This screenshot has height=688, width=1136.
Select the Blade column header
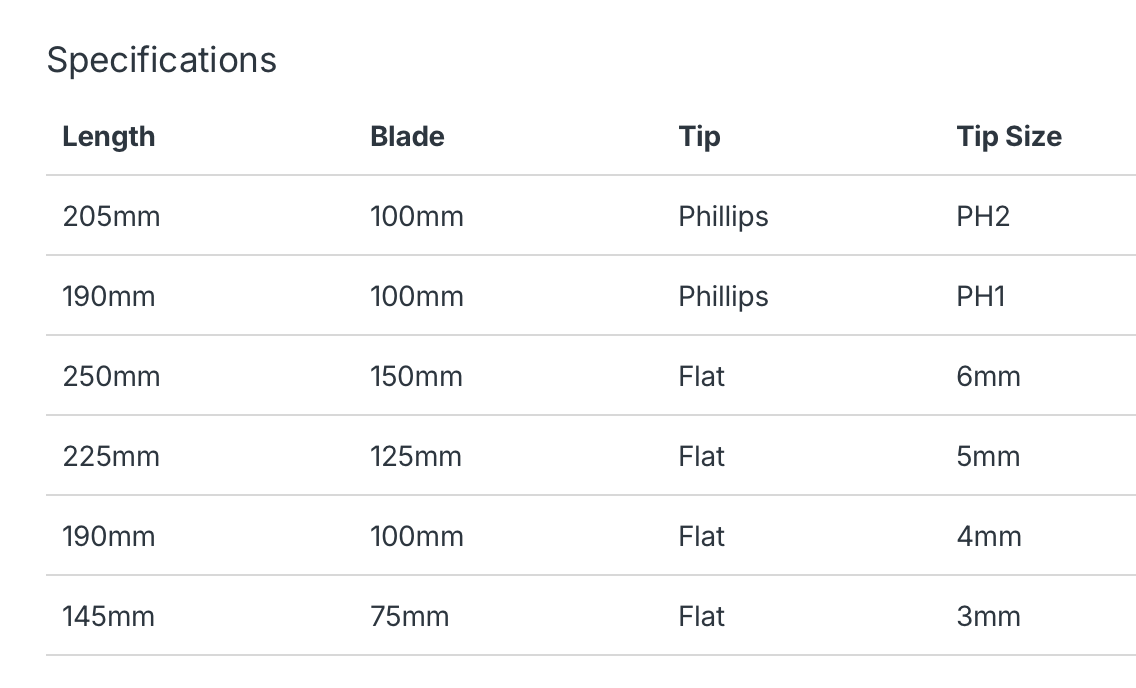[407, 136]
